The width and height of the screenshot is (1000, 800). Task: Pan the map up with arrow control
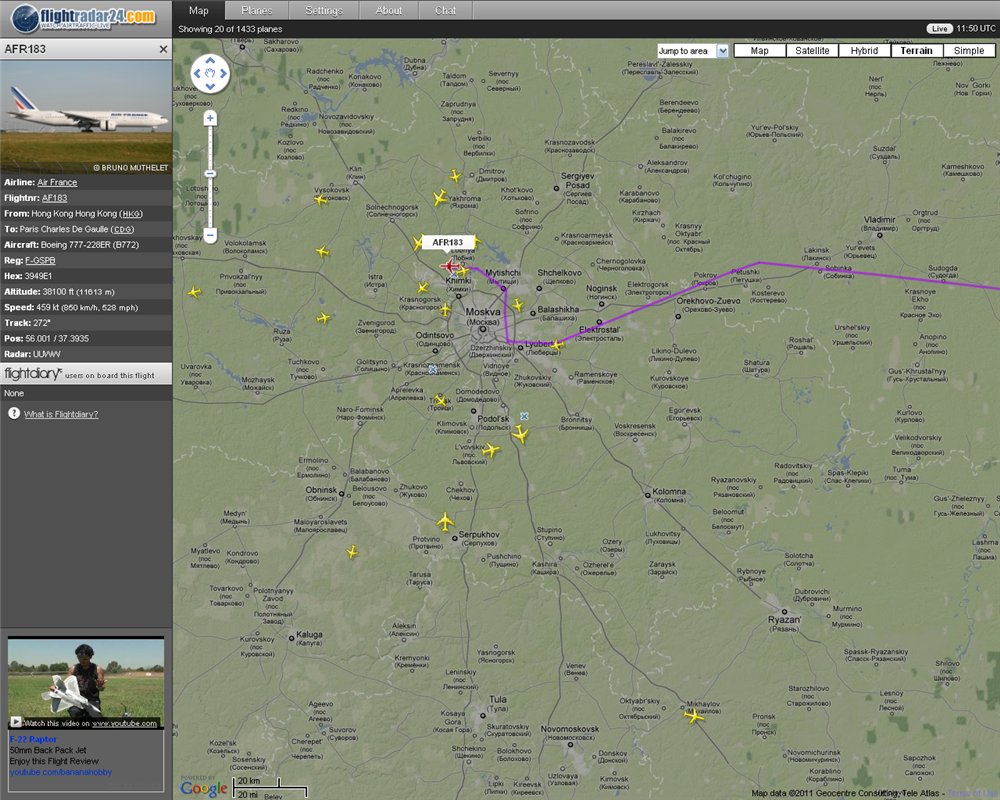pyautogui.click(x=210, y=61)
